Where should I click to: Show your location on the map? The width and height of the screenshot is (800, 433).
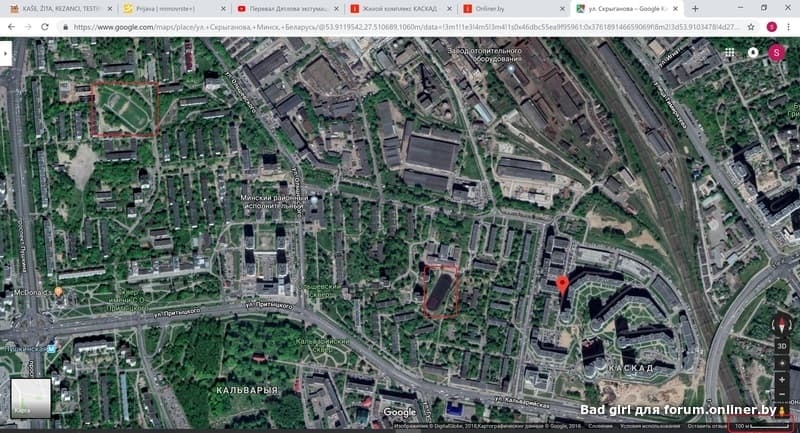click(782, 363)
